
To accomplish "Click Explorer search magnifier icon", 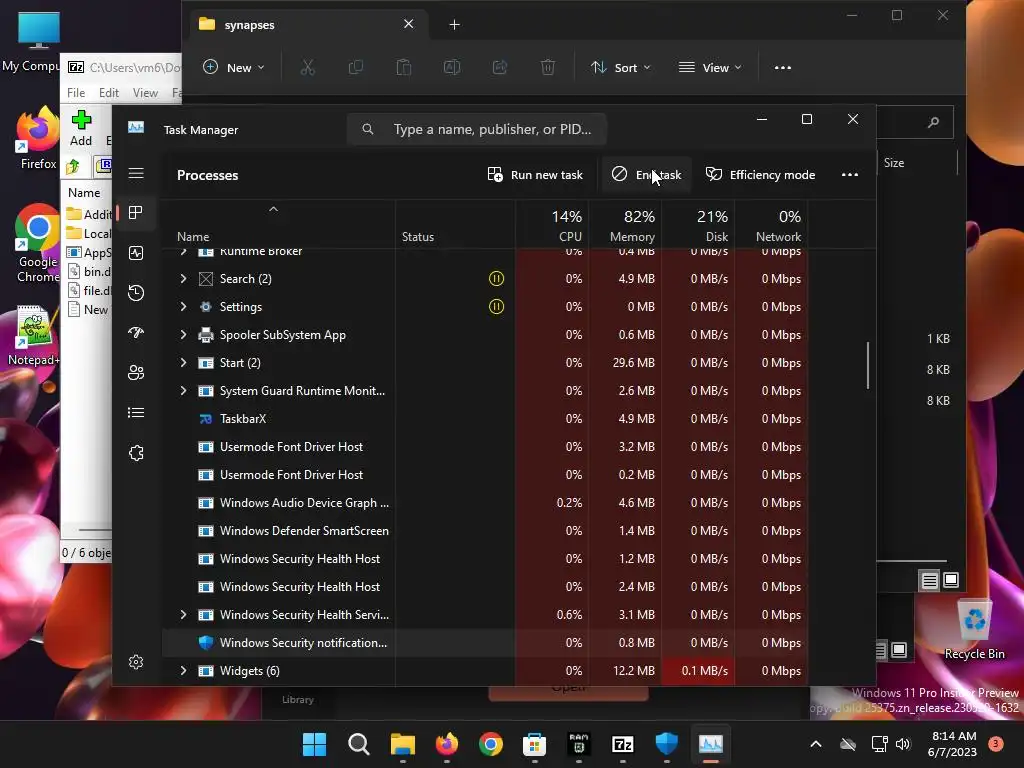I will [934, 122].
